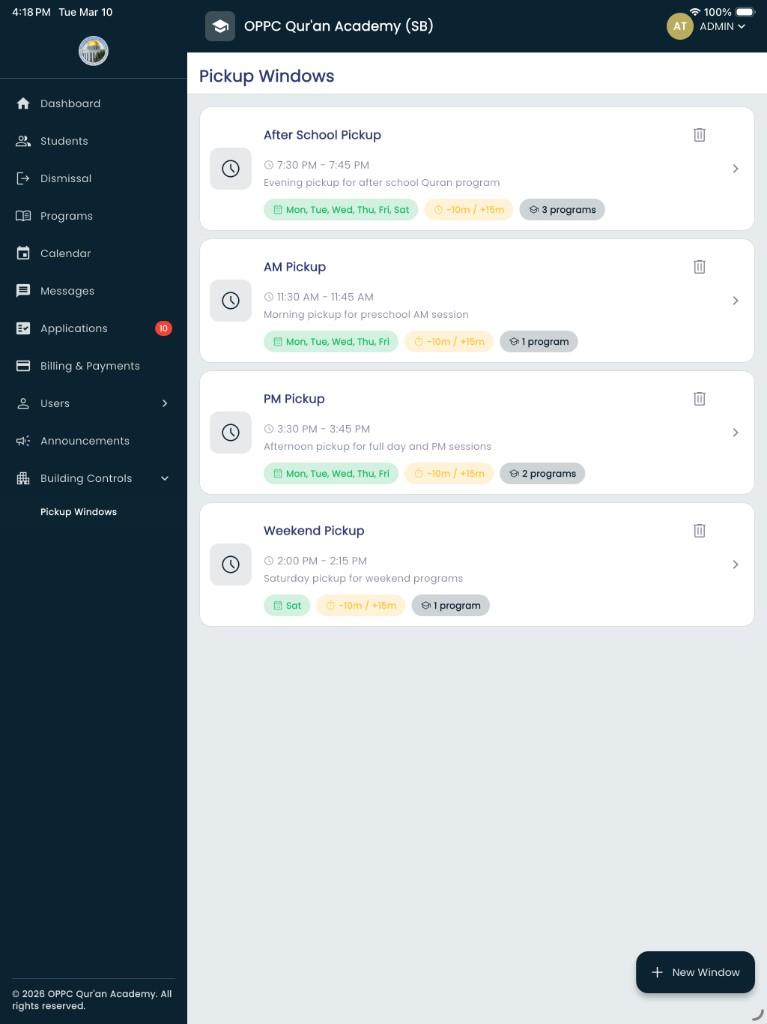Image resolution: width=767 pixels, height=1024 pixels.
Task: Open Billing & Payments page
Action: (90, 366)
